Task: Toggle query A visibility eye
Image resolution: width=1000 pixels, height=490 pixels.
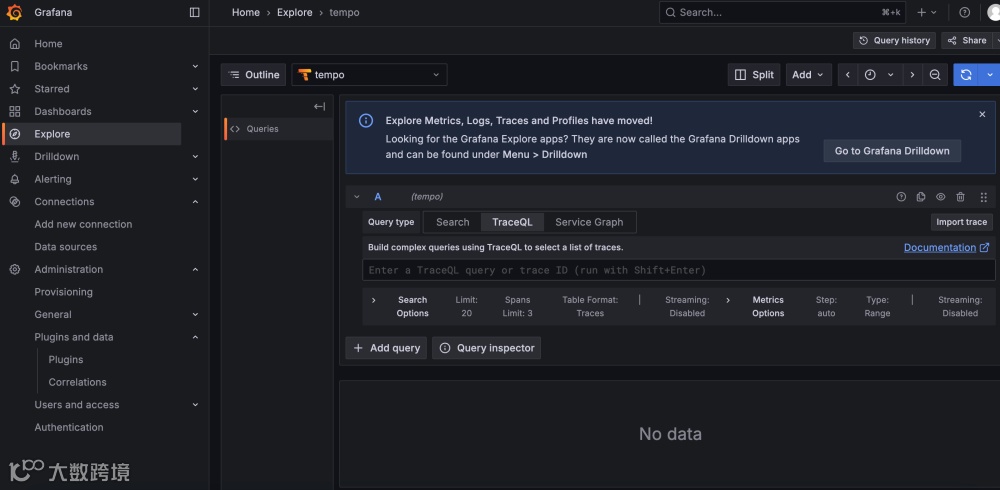Action: click(x=941, y=197)
